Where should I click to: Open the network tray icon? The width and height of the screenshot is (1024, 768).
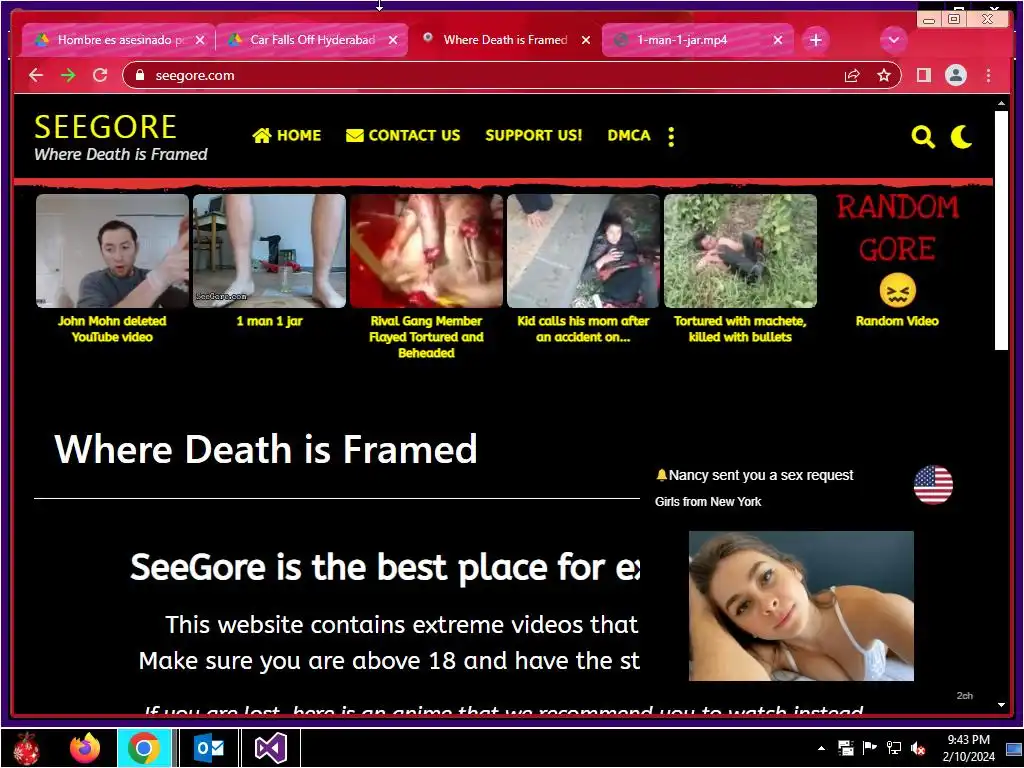pos(893,748)
